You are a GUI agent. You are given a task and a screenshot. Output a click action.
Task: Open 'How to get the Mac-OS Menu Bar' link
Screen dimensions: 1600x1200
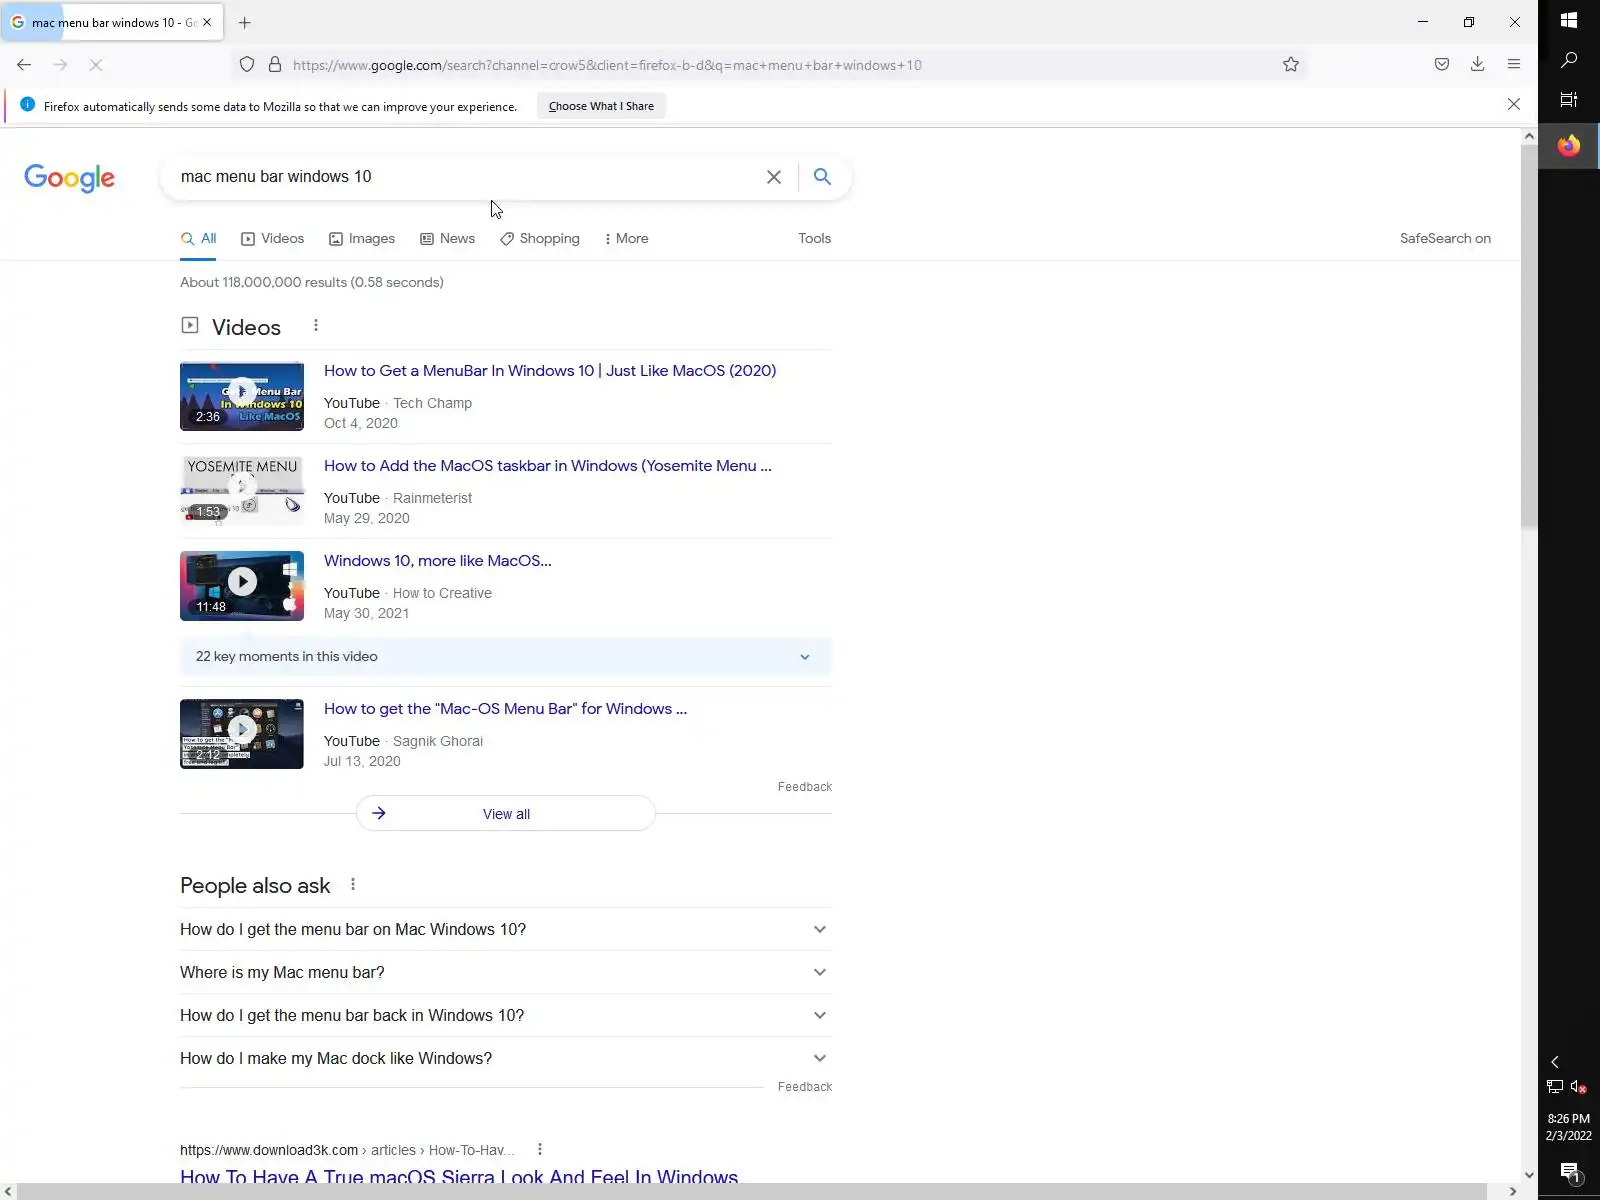coord(505,709)
